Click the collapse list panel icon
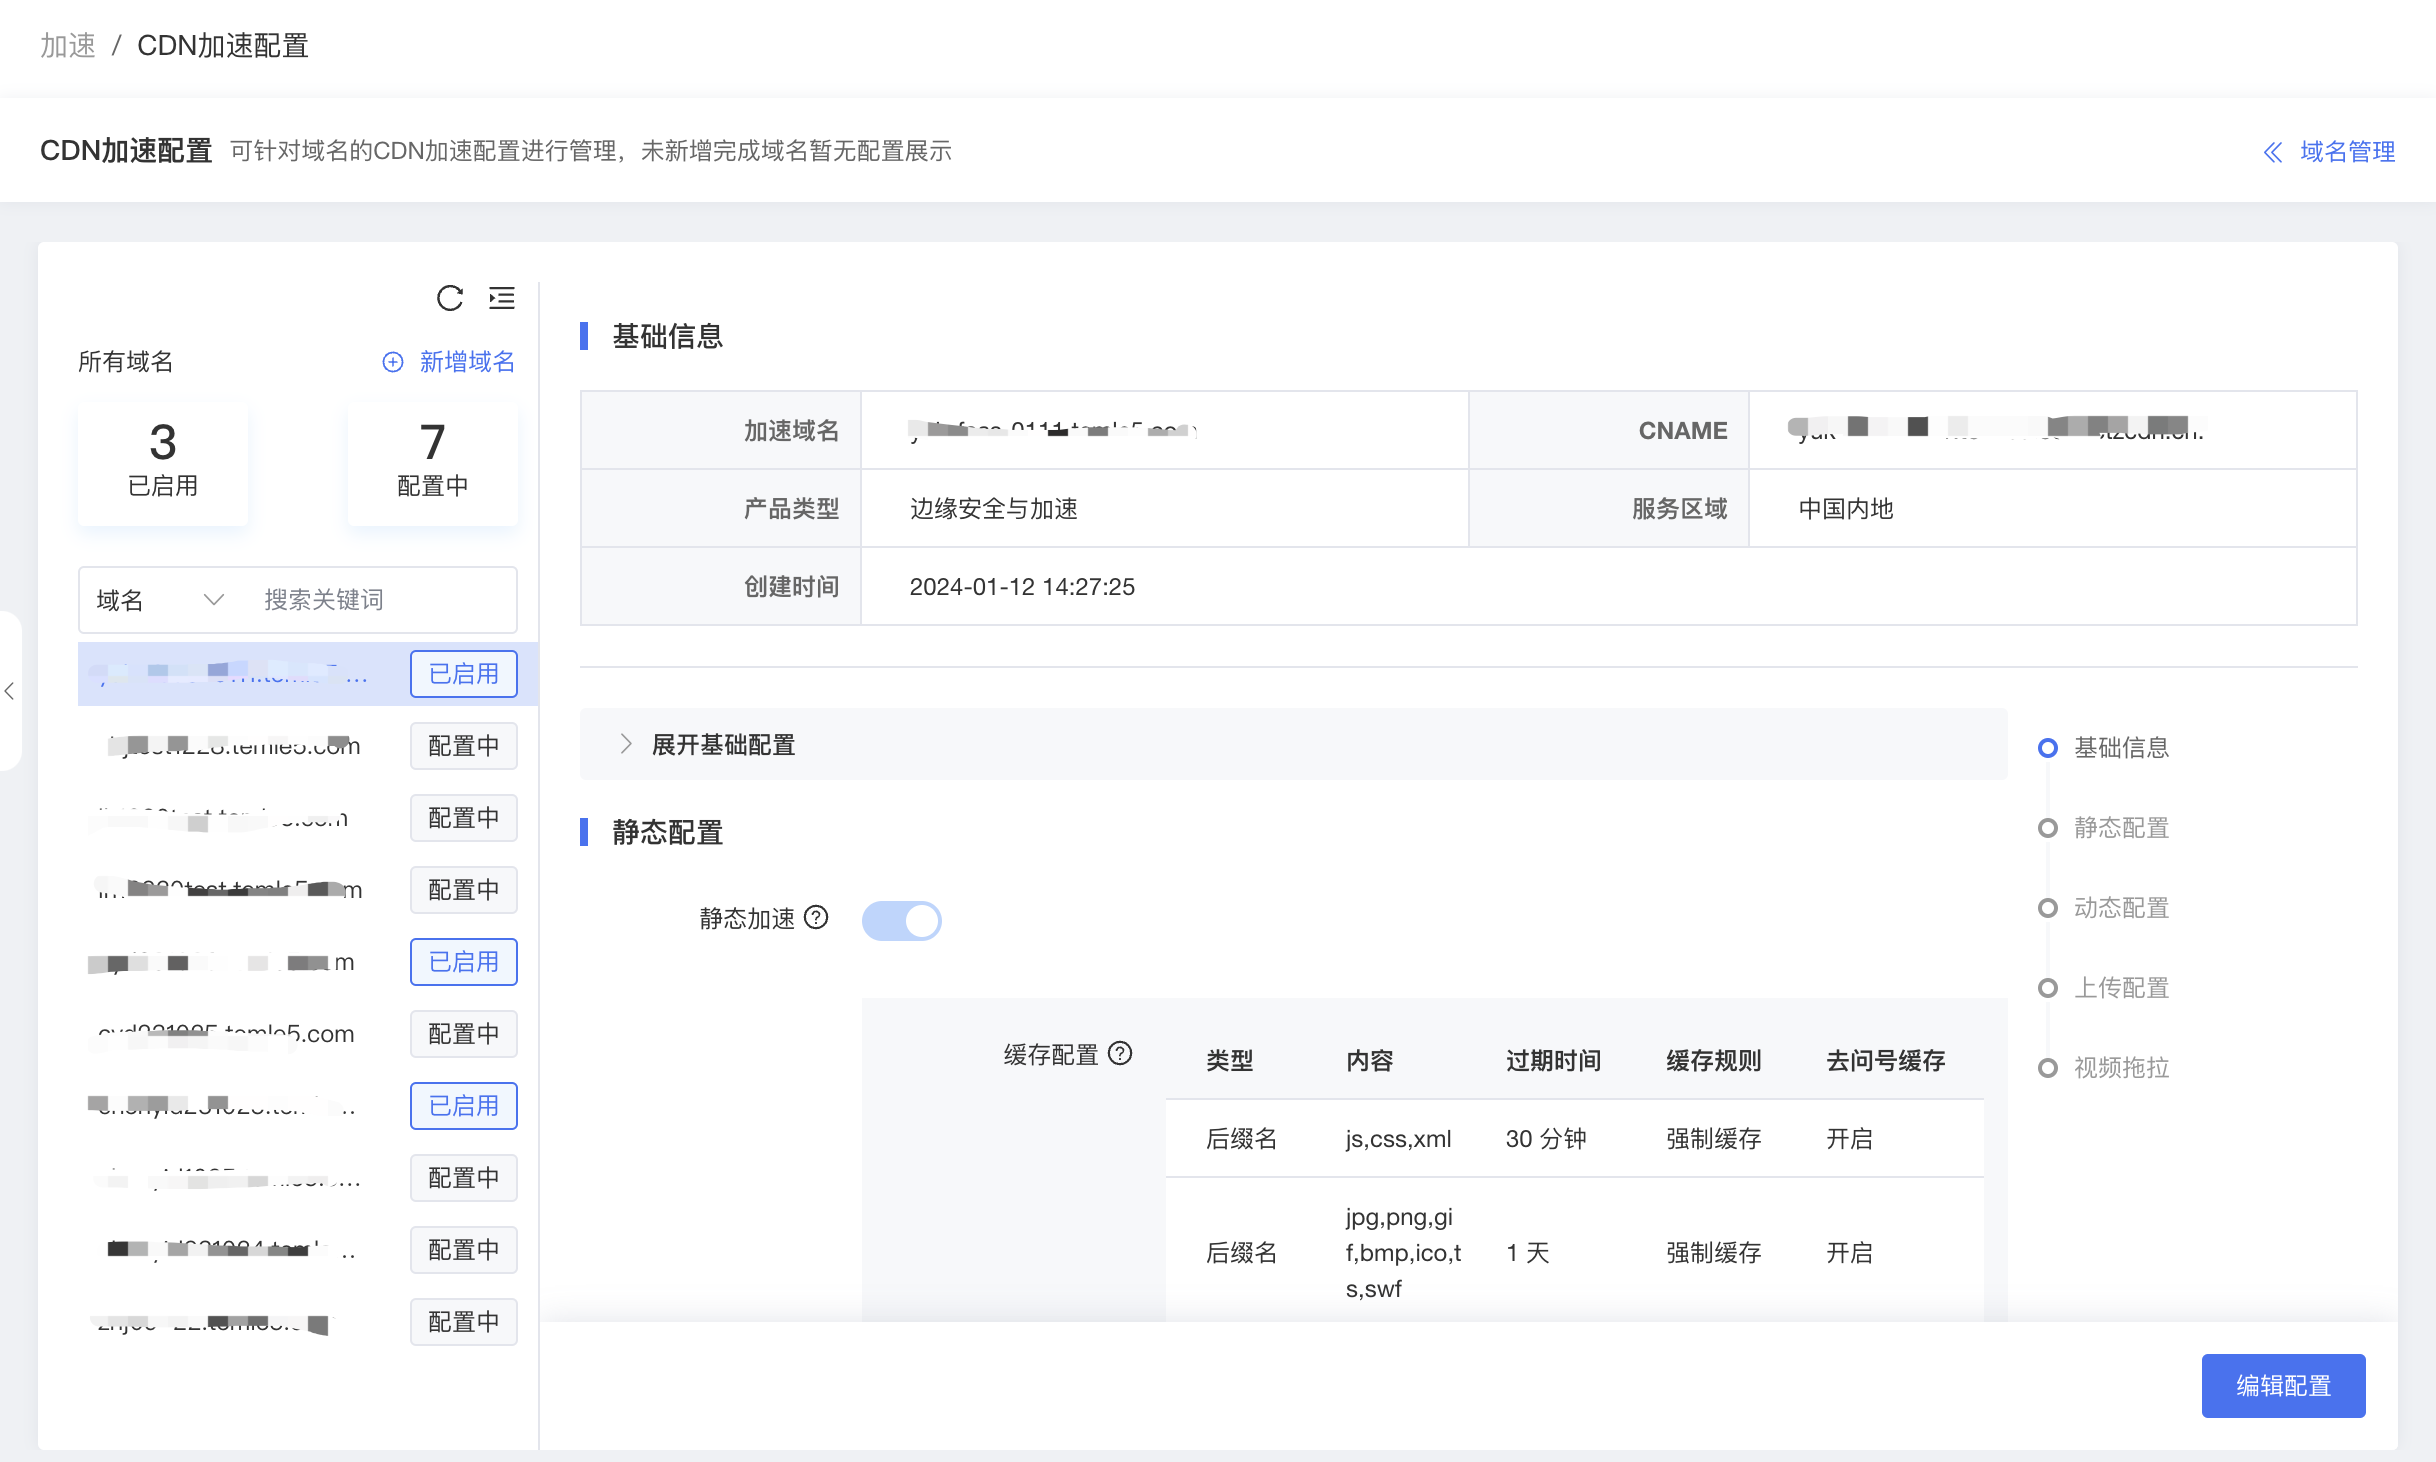The image size is (2436, 1462). (502, 298)
